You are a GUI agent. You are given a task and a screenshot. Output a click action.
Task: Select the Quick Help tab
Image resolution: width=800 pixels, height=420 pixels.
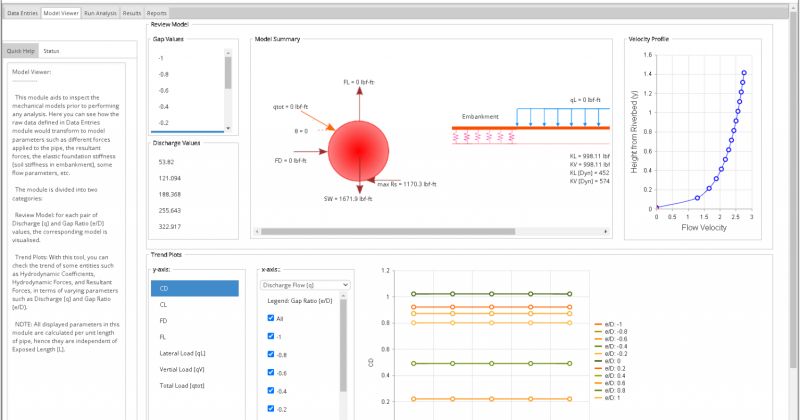(20, 51)
